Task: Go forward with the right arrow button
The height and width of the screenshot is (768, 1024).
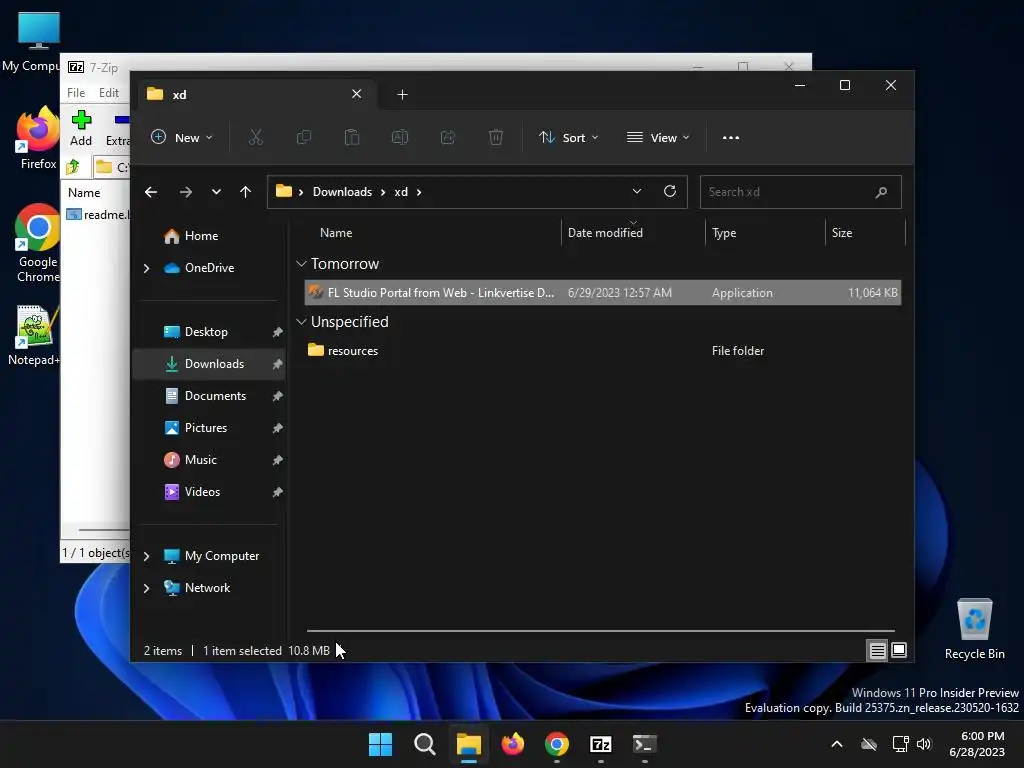Action: [185, 192]
